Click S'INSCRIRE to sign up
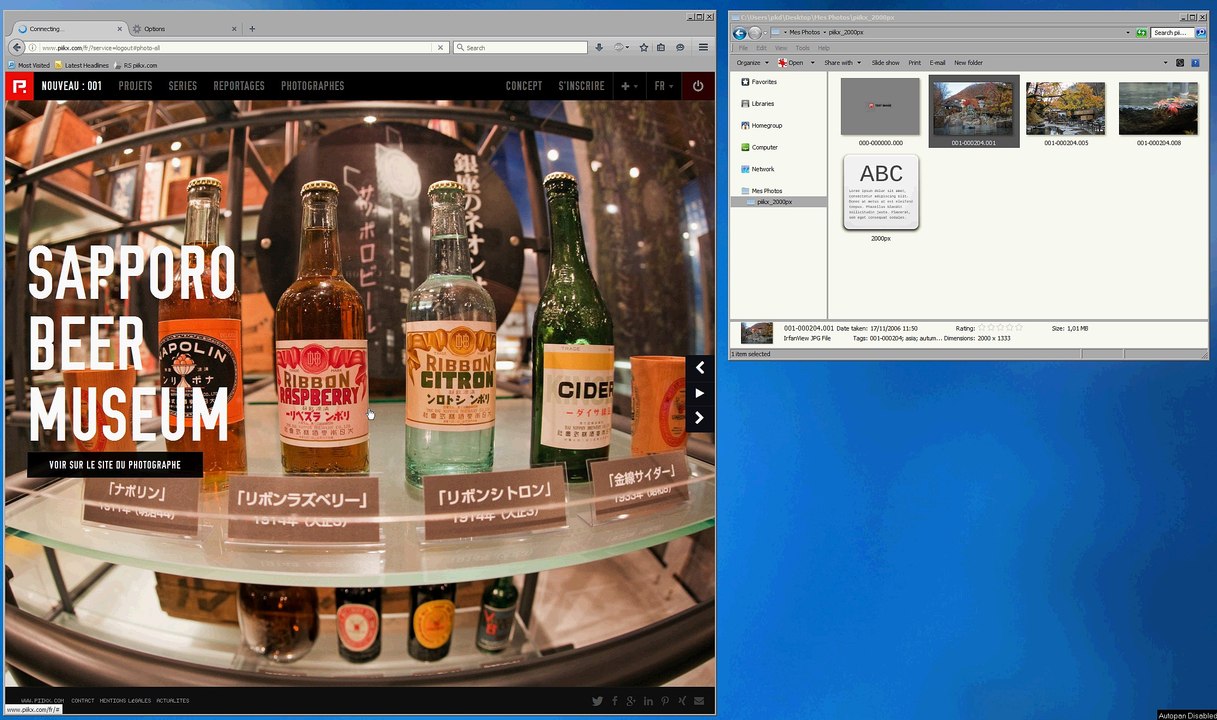This screenshot has width=1217, height=720. [x=581, y=86]
